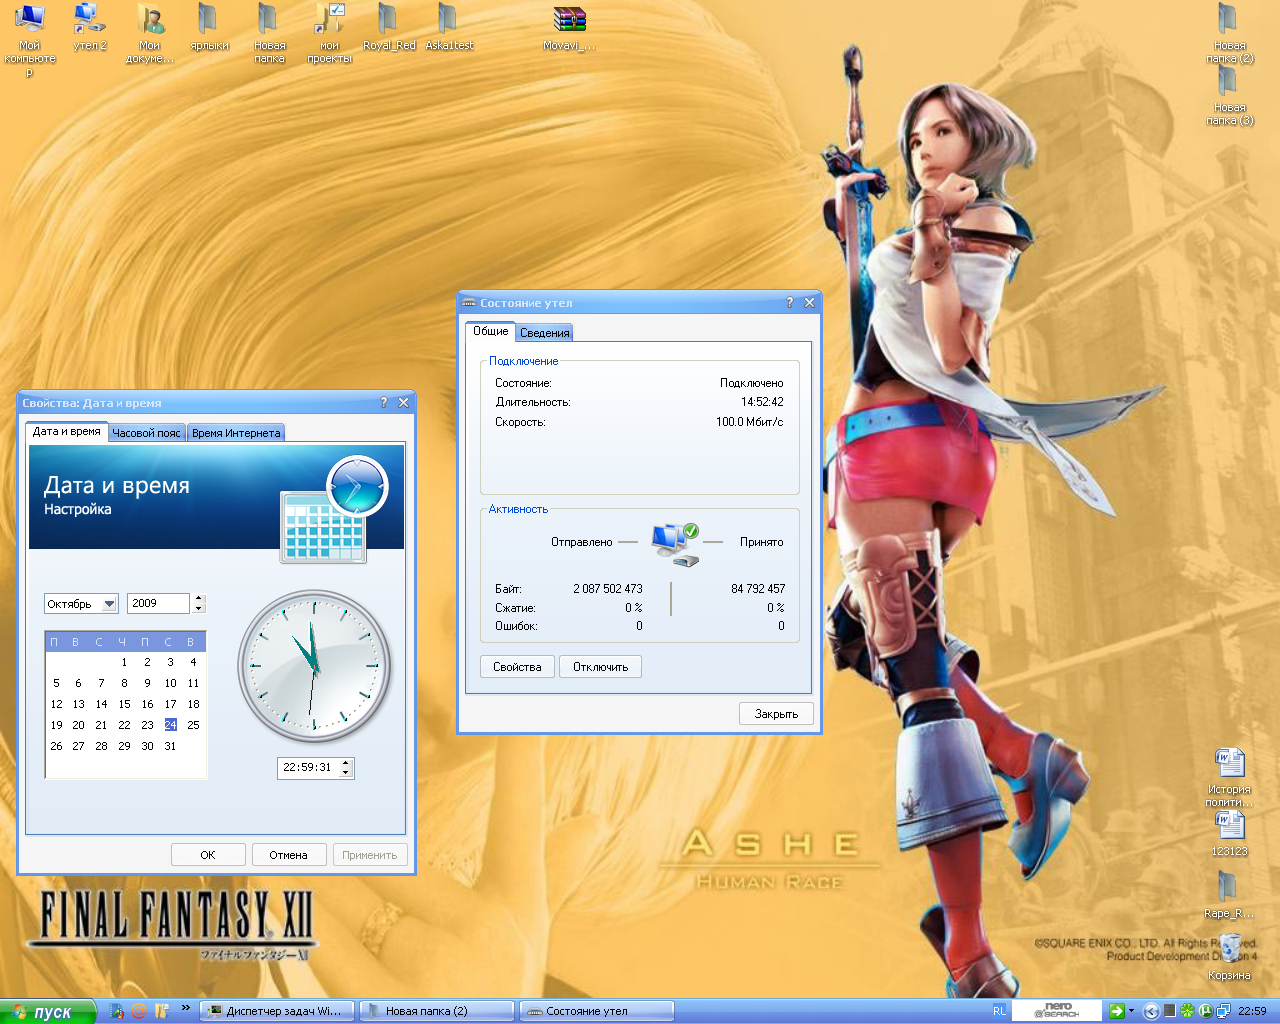
Task: Click the dark square tray icon
Action: pos(1169,1011)
